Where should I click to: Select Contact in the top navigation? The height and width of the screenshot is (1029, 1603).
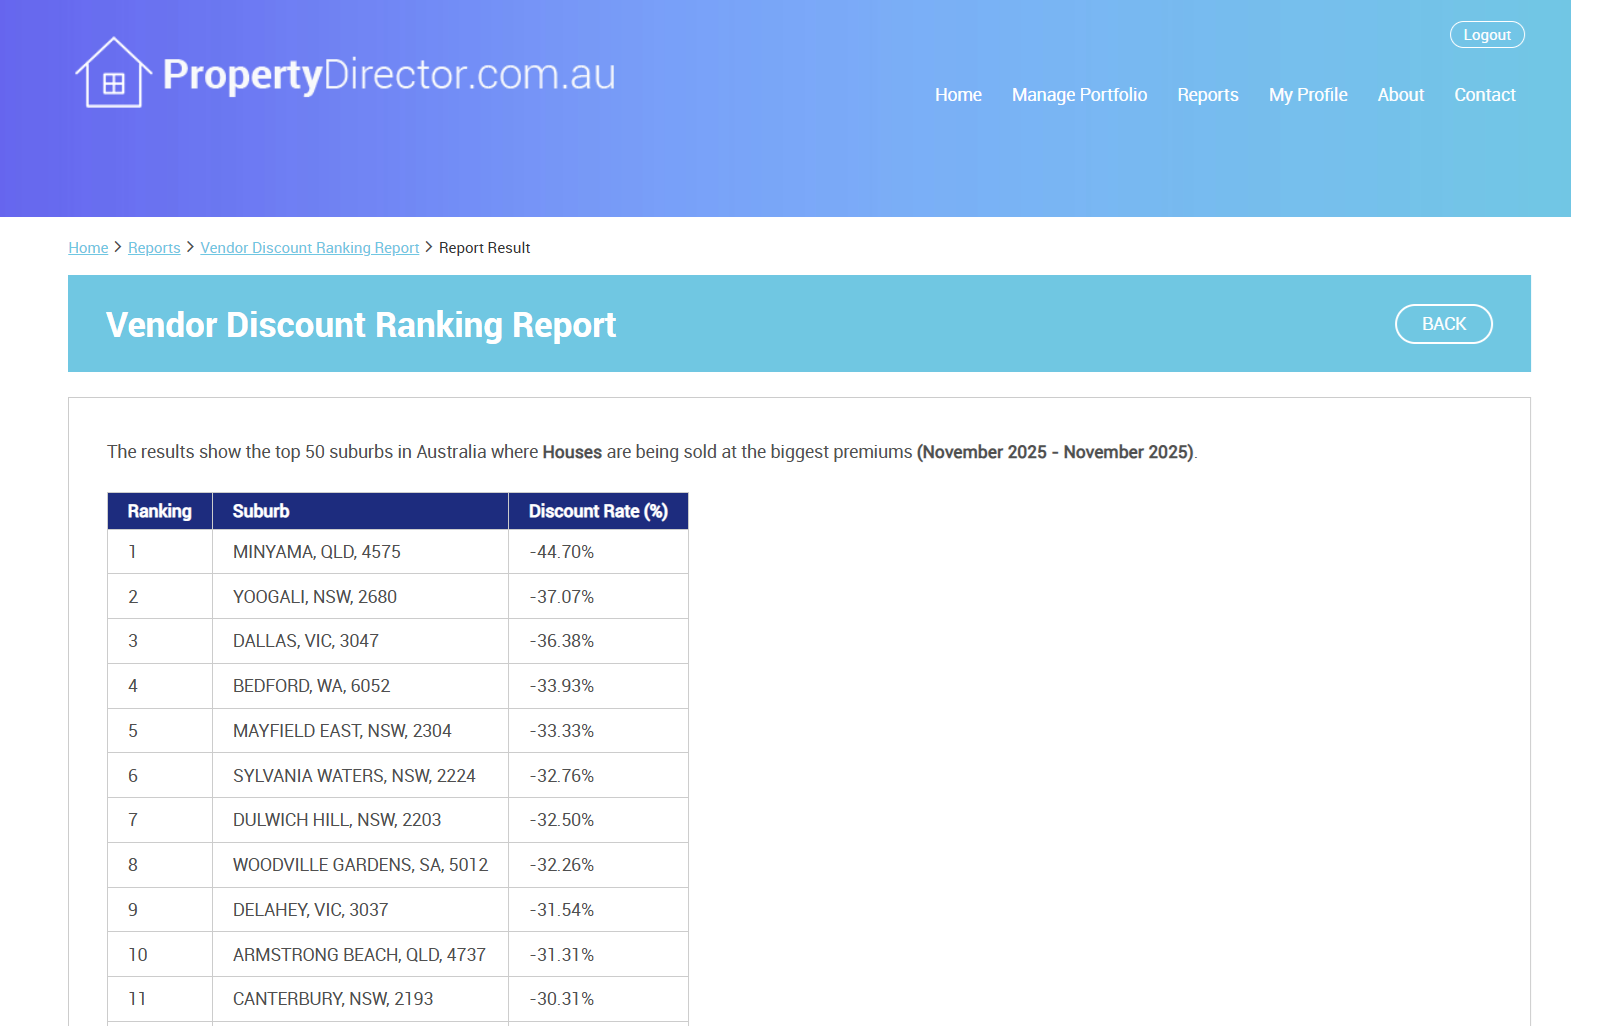[1484, 95]
